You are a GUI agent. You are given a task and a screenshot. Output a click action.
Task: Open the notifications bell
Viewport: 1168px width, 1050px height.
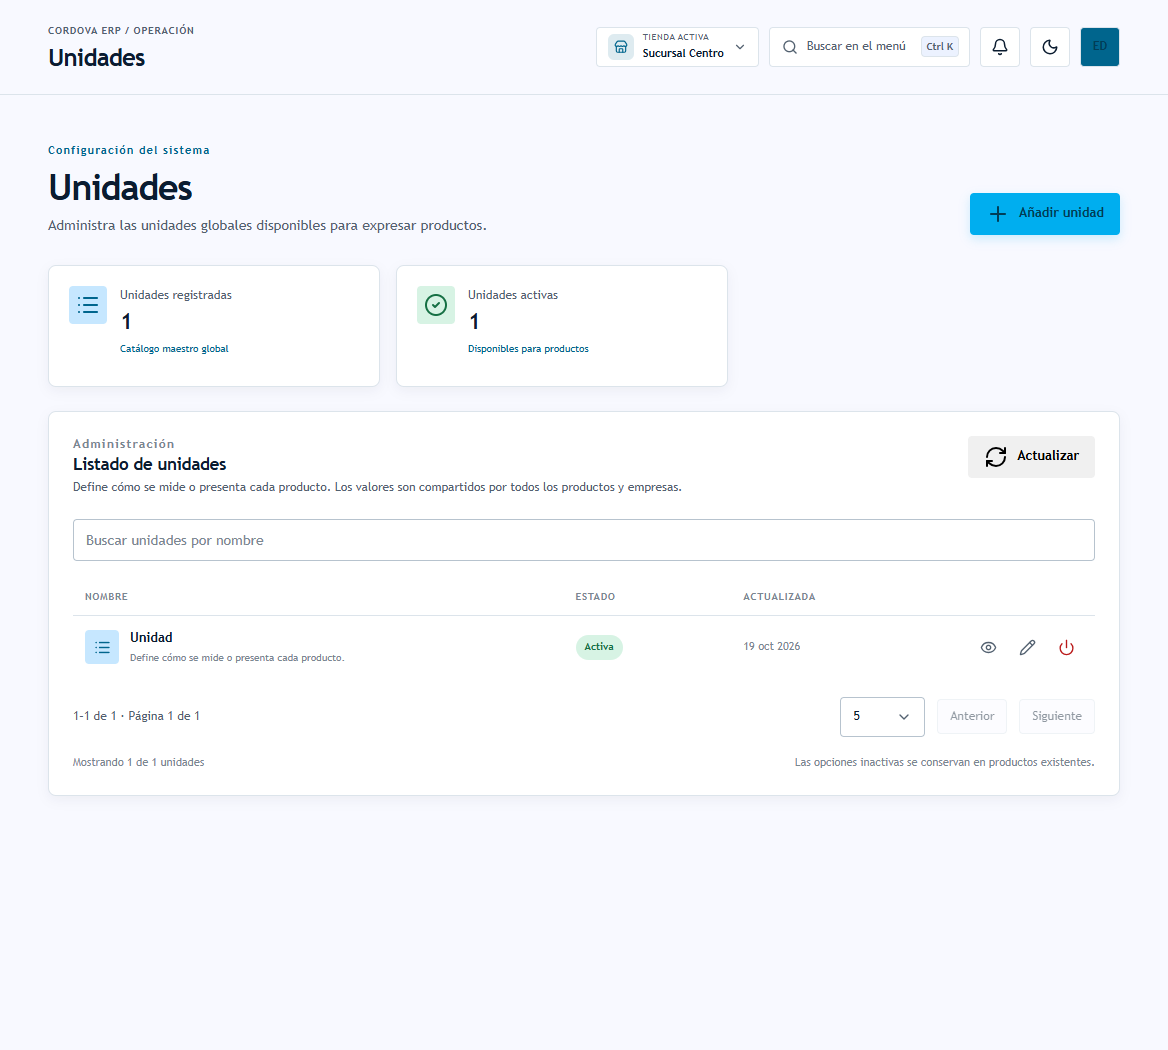click(1000, 47)
